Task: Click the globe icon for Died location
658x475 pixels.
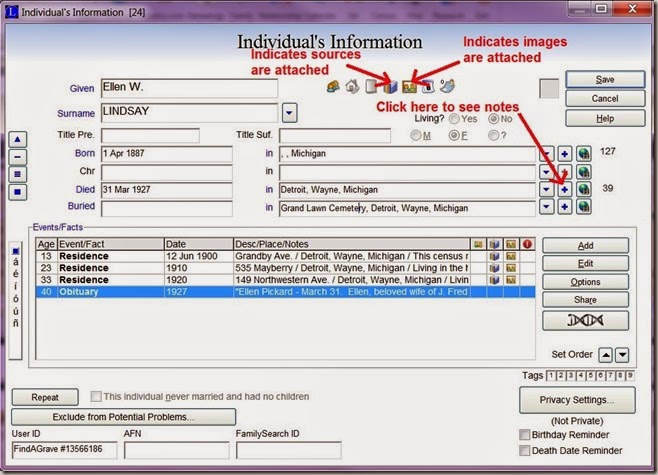Action: tap(584, 190)
